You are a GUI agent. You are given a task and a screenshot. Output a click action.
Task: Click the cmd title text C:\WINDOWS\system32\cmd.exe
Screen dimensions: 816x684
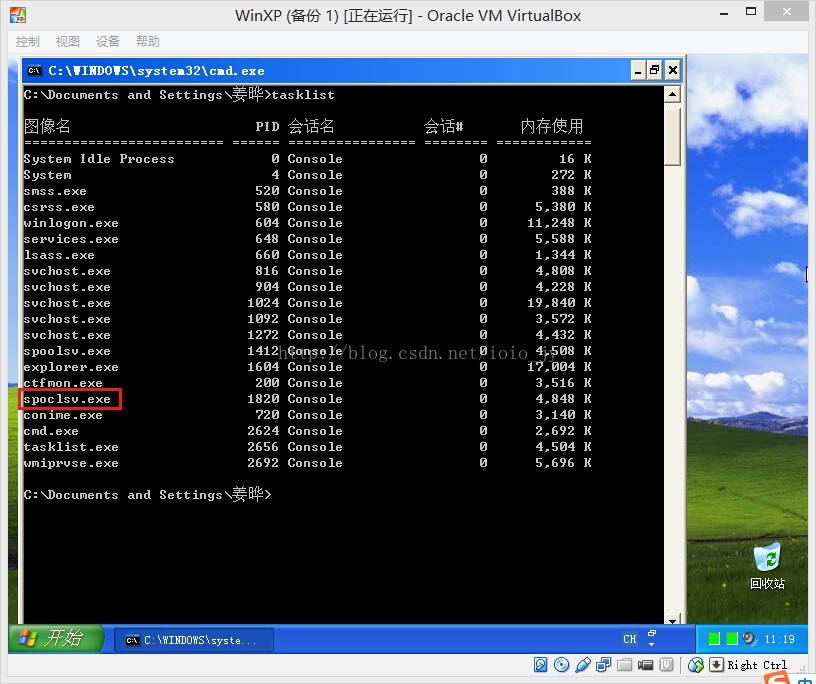tap(156, 71)
